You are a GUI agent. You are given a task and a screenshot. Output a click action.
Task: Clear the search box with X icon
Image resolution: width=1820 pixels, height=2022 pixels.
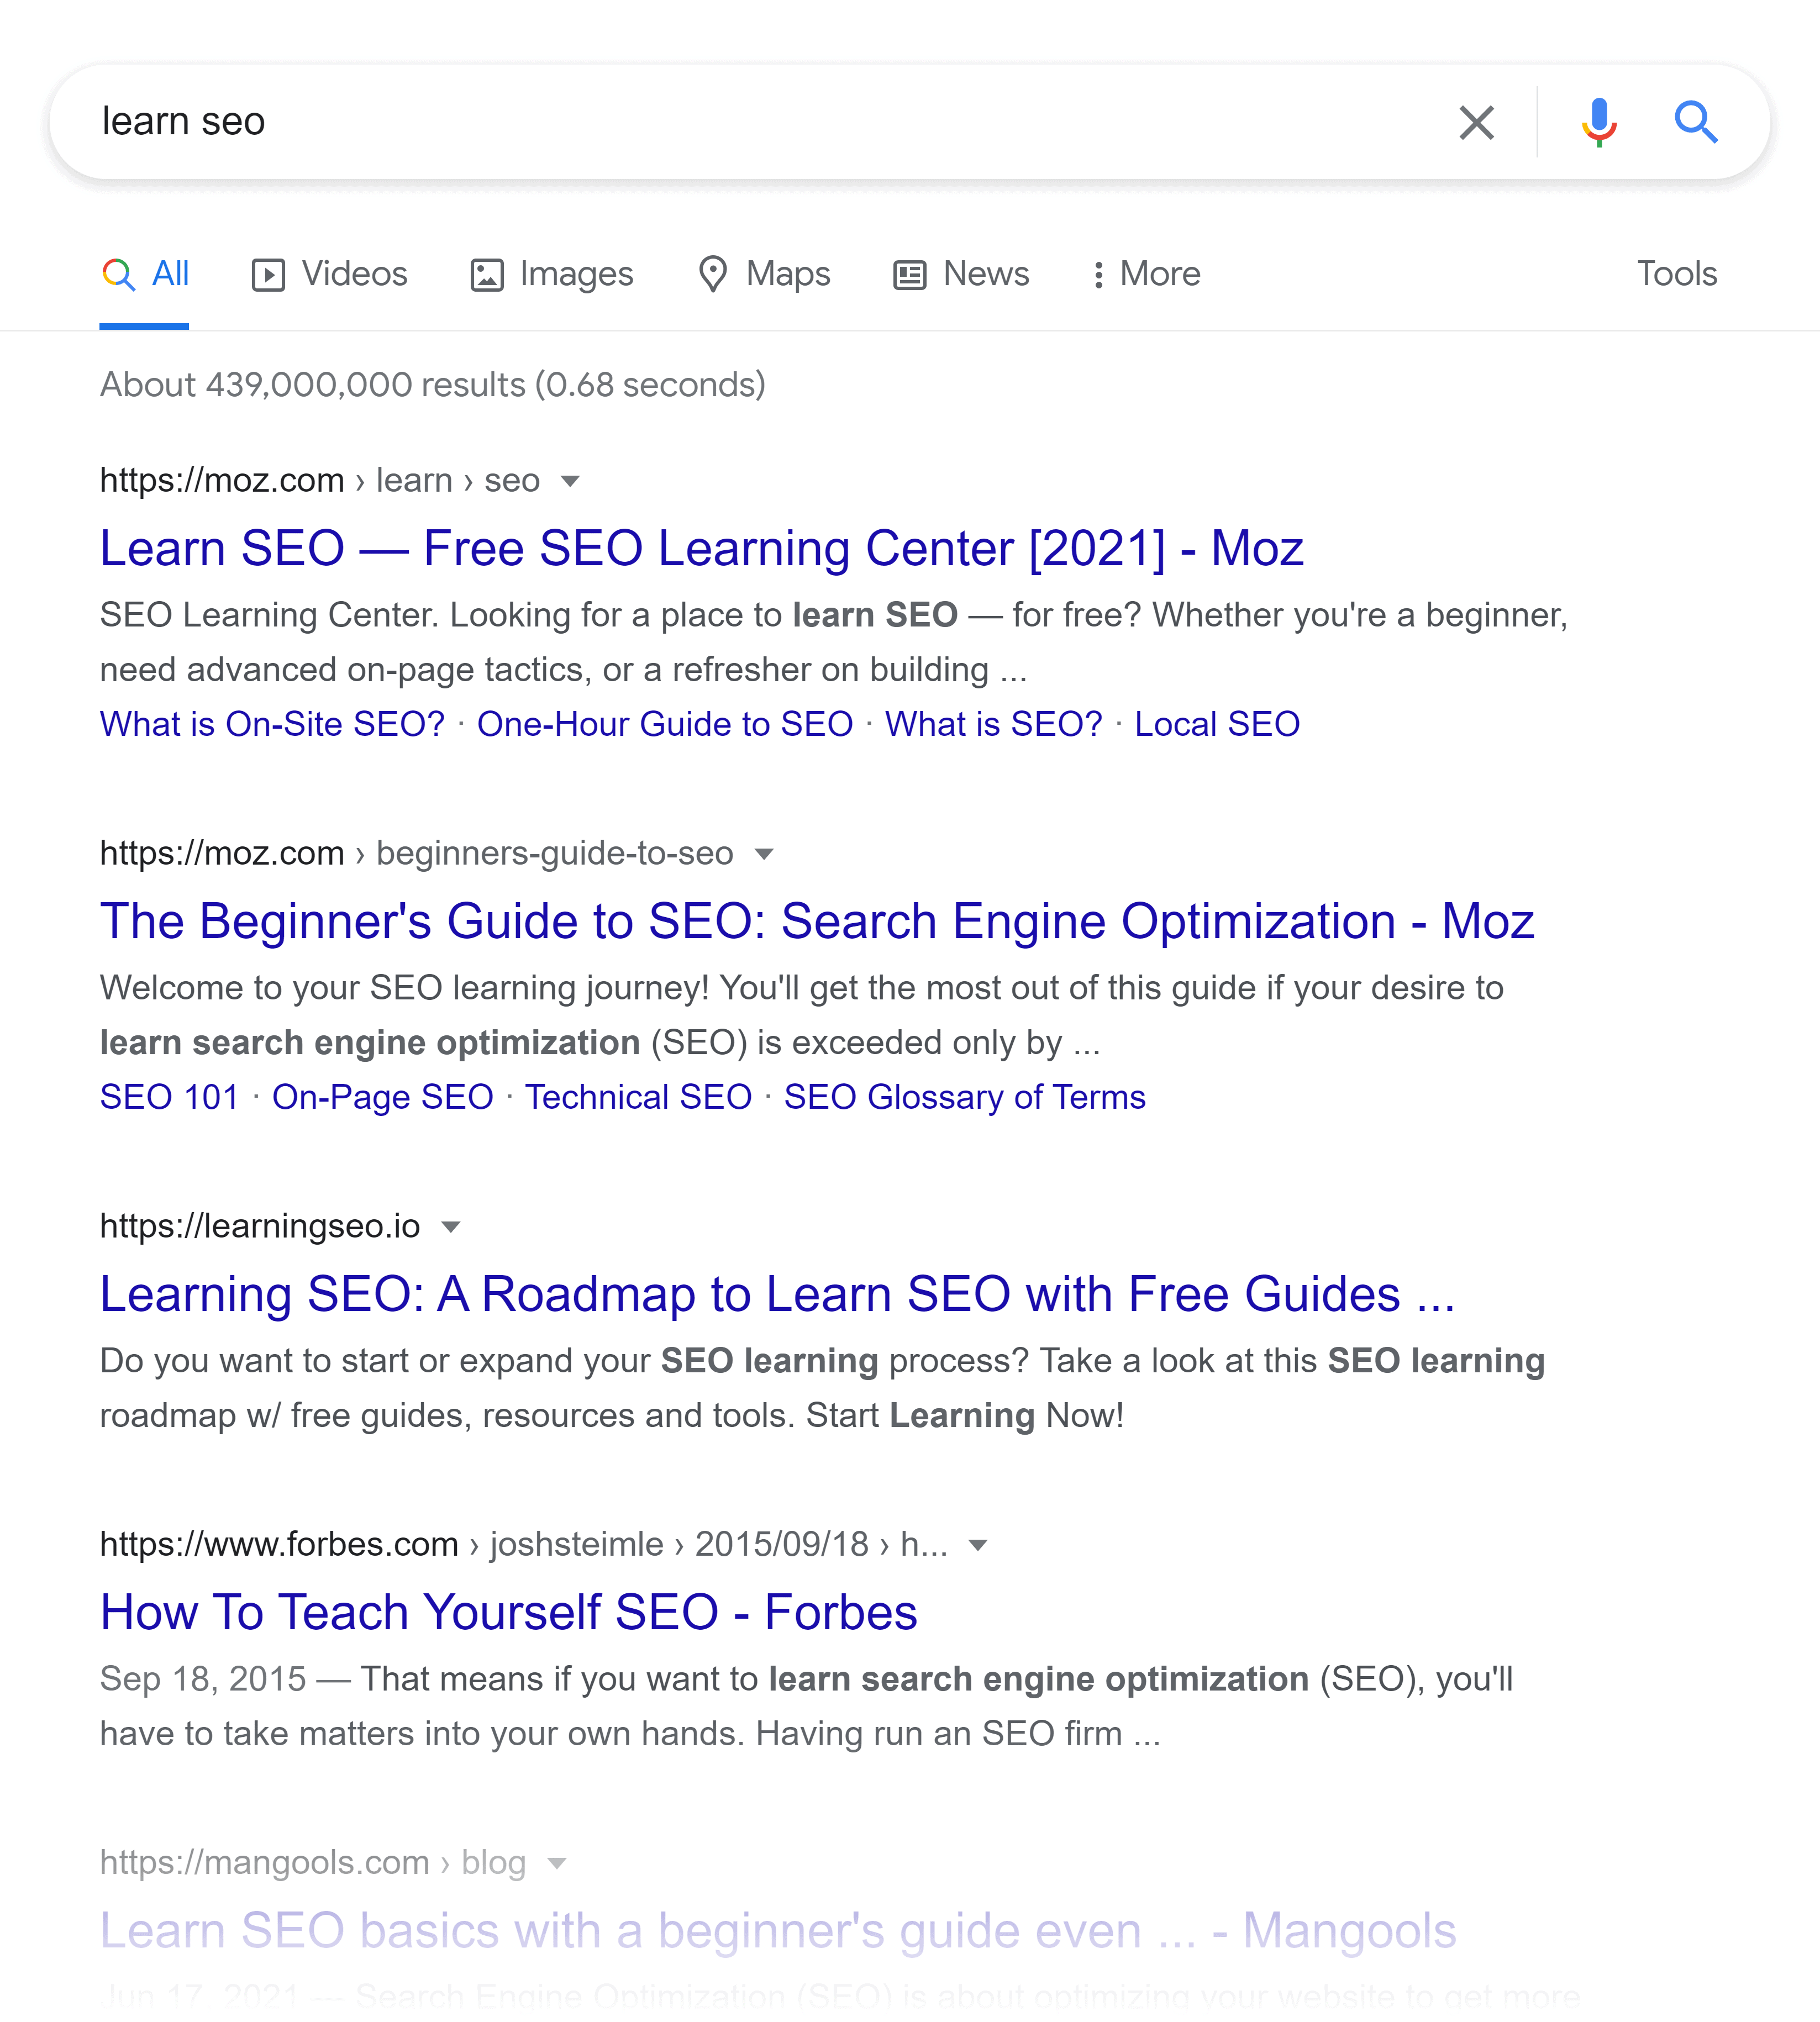pos(1476,122)
